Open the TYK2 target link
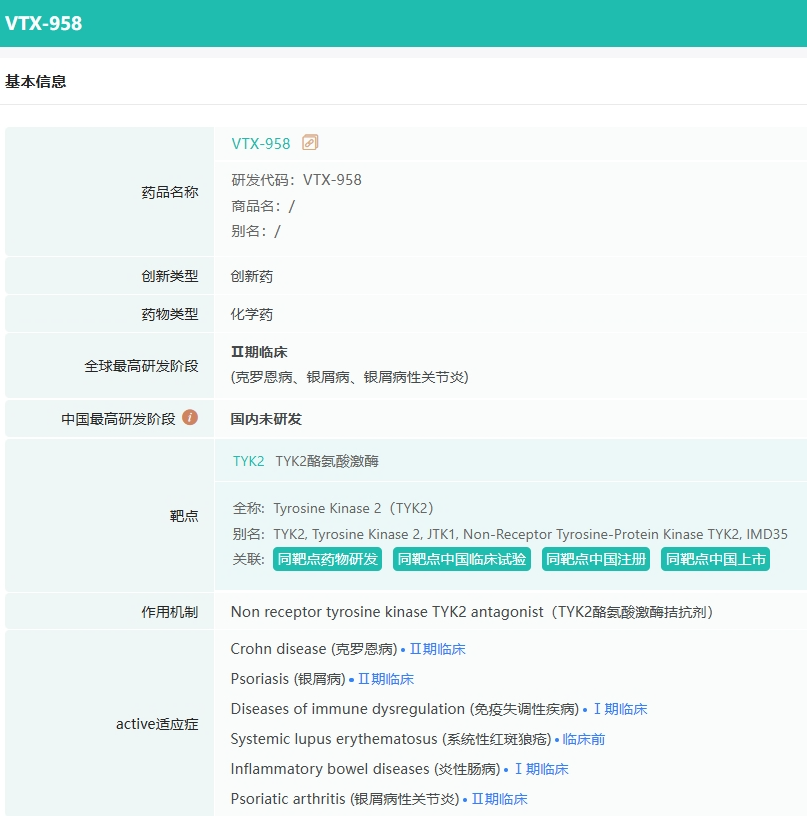The image size is (807, 816). pyautogui.click(x=249, y=461)
